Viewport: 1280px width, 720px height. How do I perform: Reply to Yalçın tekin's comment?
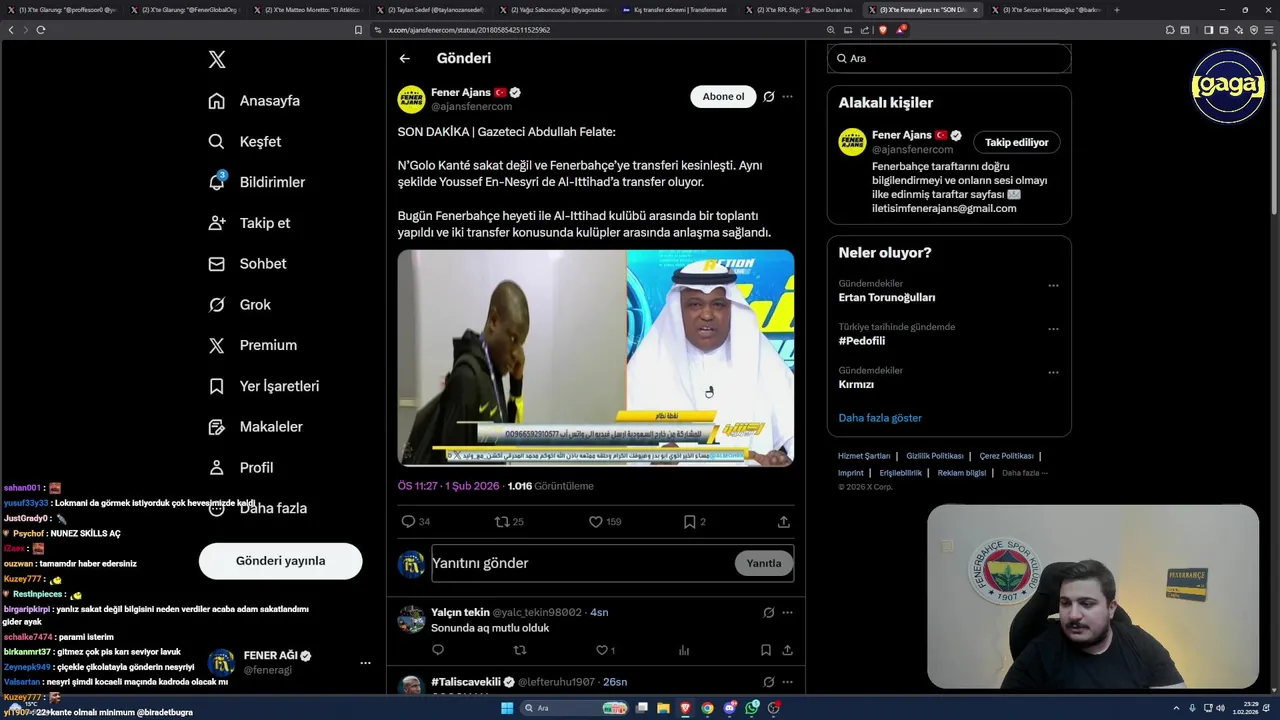click(438, 650)
